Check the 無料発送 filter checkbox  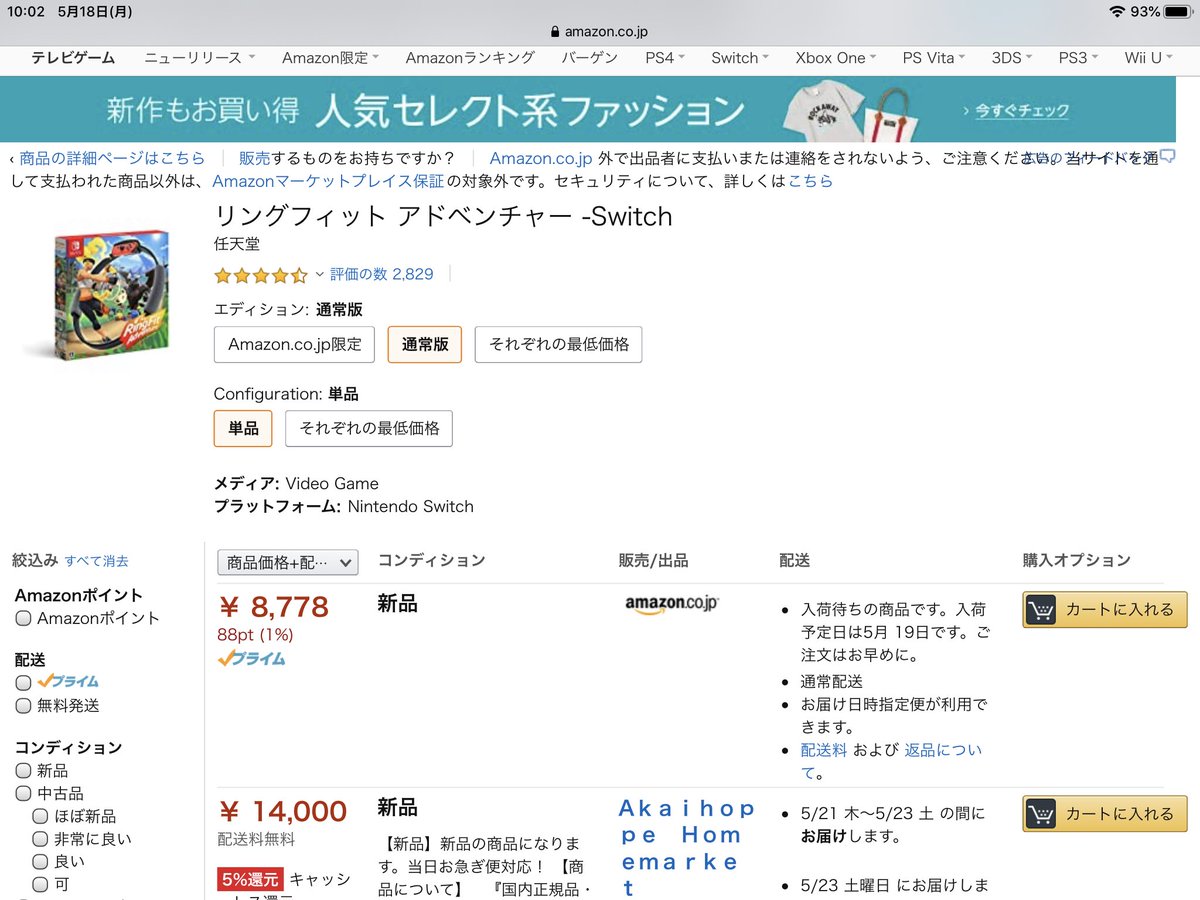pos(24,706)
